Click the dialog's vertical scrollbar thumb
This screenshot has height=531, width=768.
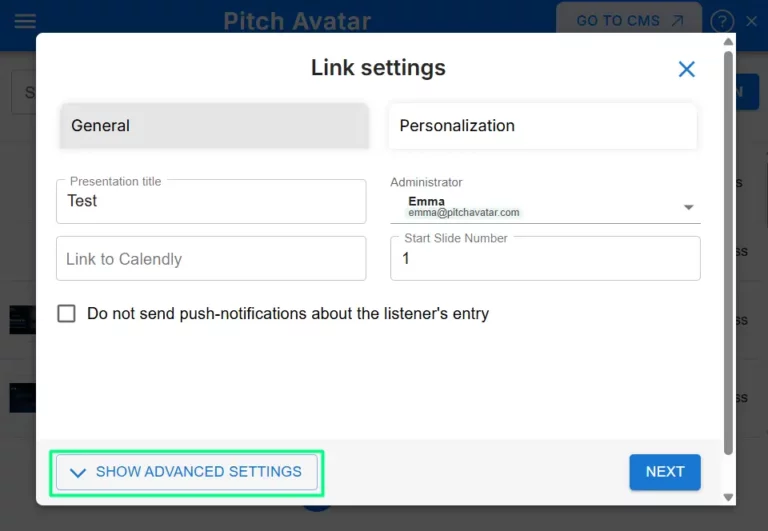(728, 250)
